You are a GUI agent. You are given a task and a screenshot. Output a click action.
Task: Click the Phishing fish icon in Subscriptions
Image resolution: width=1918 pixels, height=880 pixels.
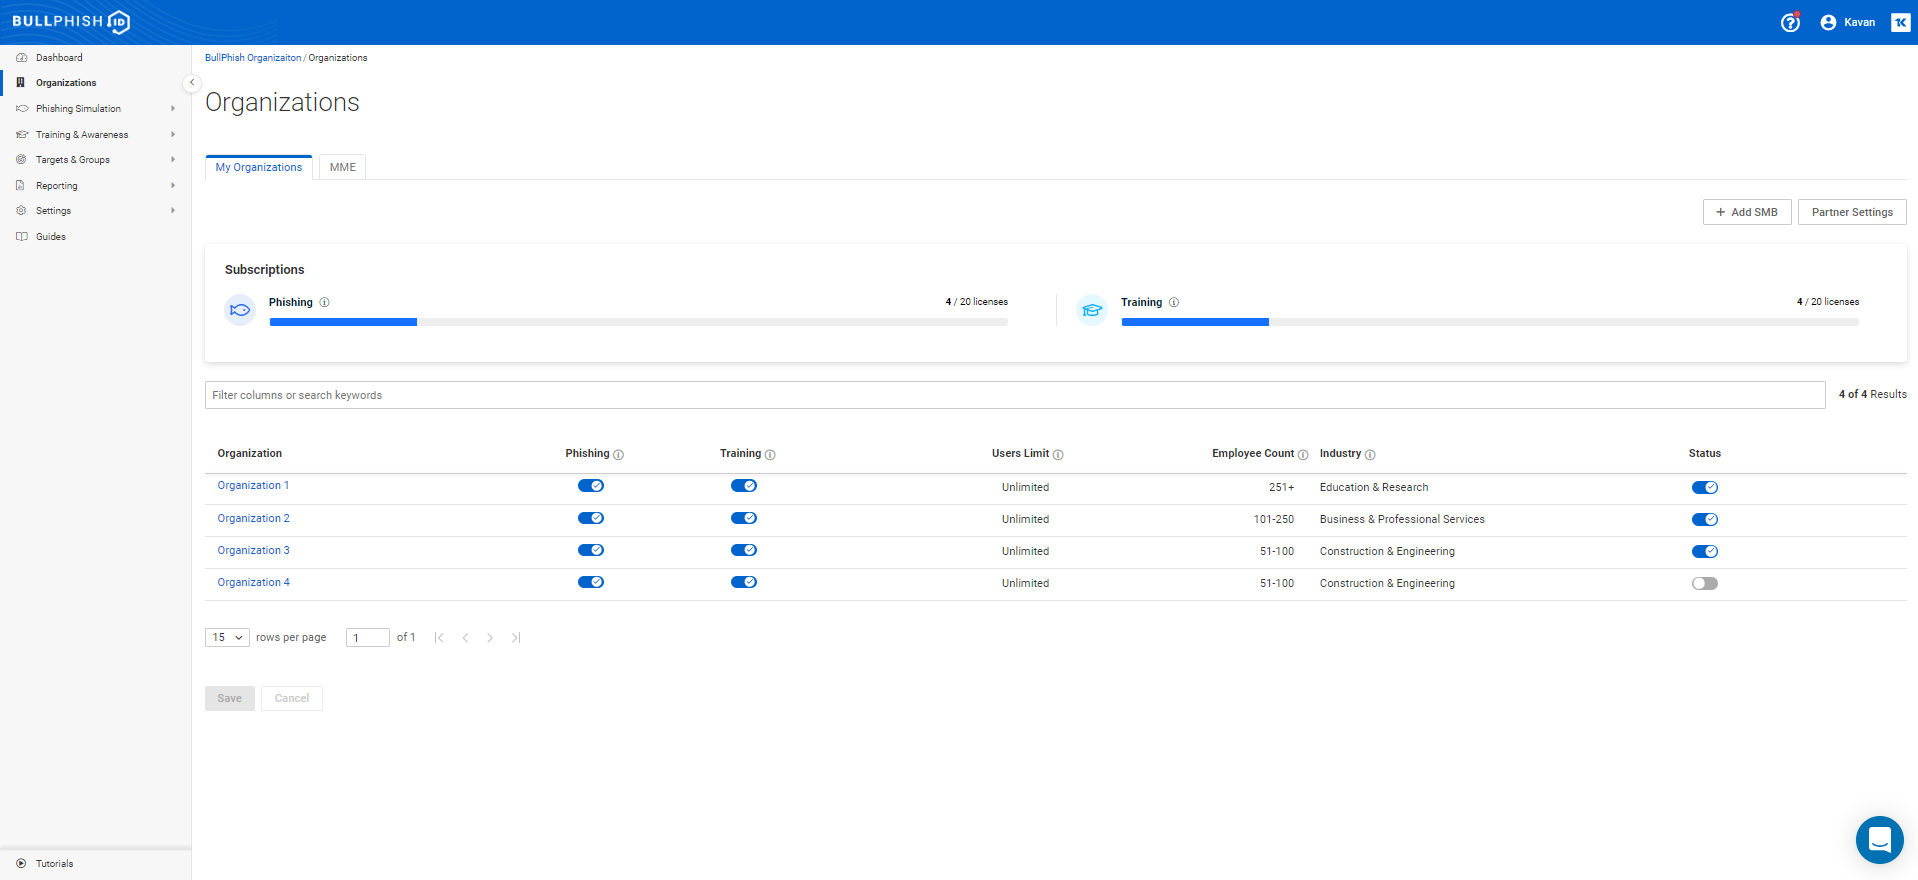(x=240, y=310)
